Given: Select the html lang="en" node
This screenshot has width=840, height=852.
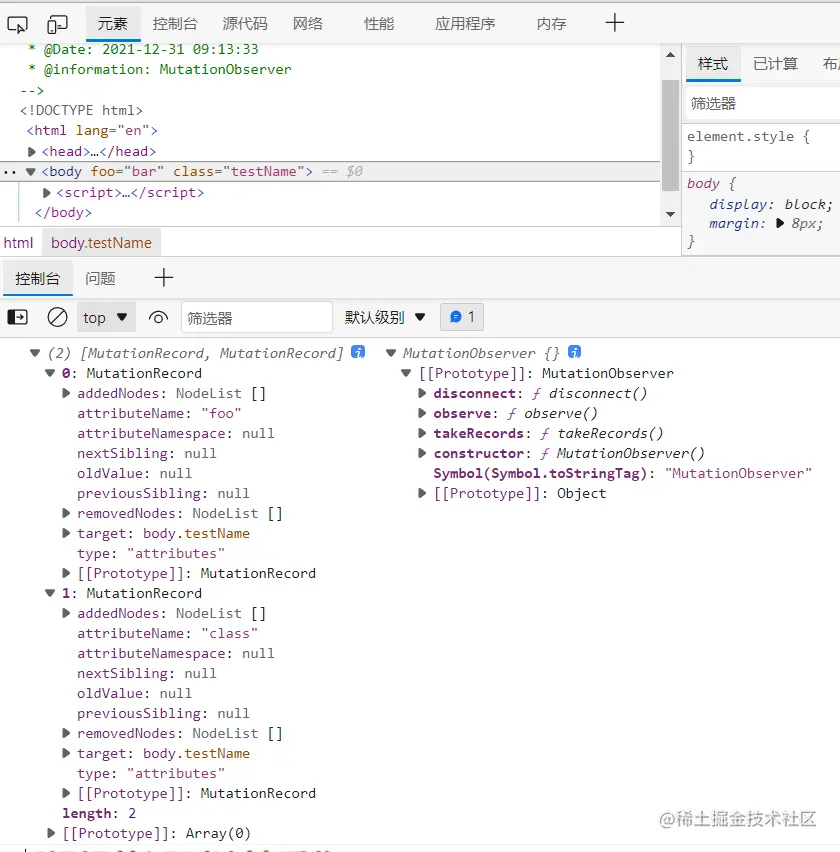Looking at the screenshot, I should tap(92, 130).
